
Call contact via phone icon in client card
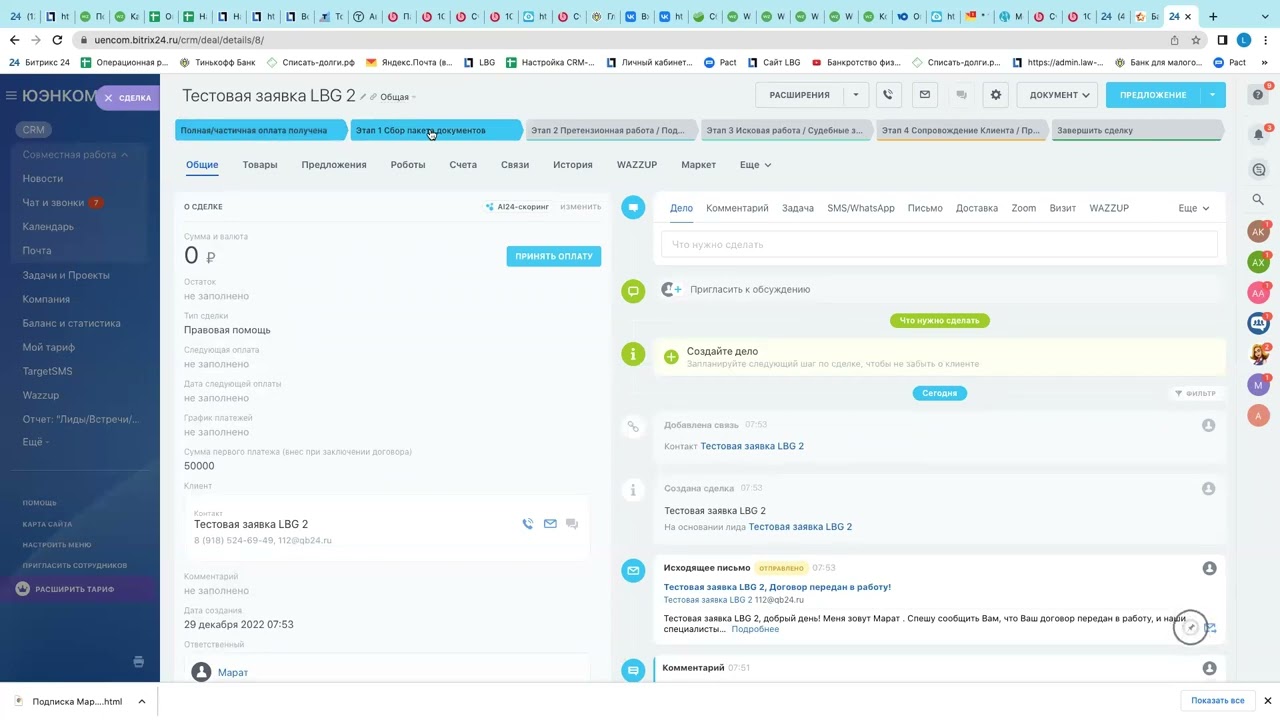click(528, 524)
